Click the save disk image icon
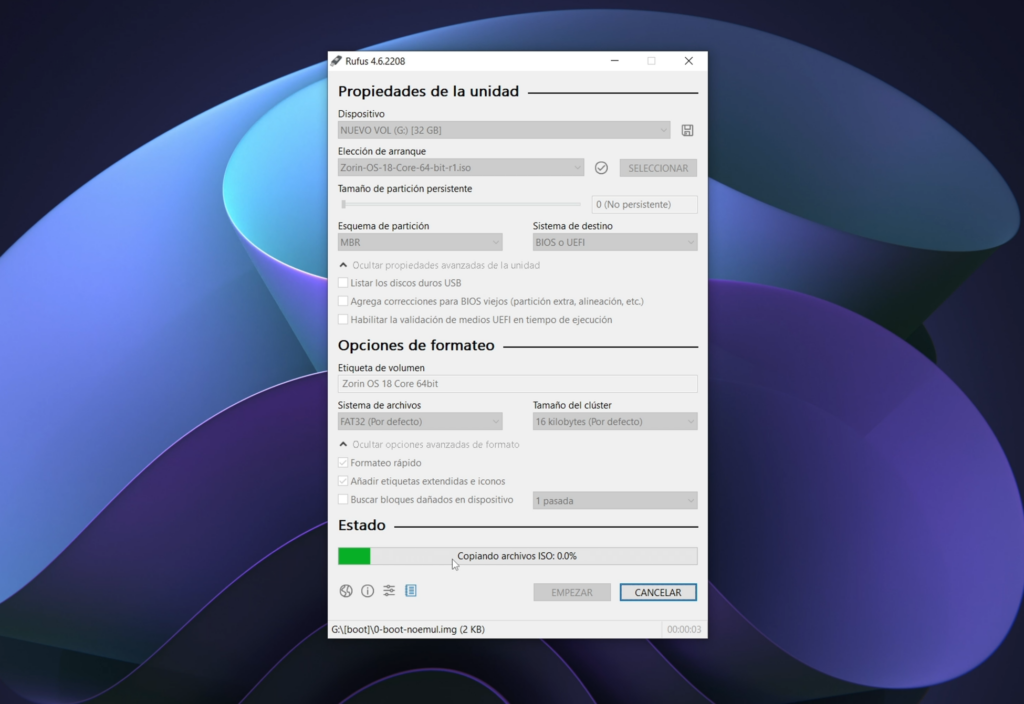This screenshot has height=704, width=1024. point(689,130)
